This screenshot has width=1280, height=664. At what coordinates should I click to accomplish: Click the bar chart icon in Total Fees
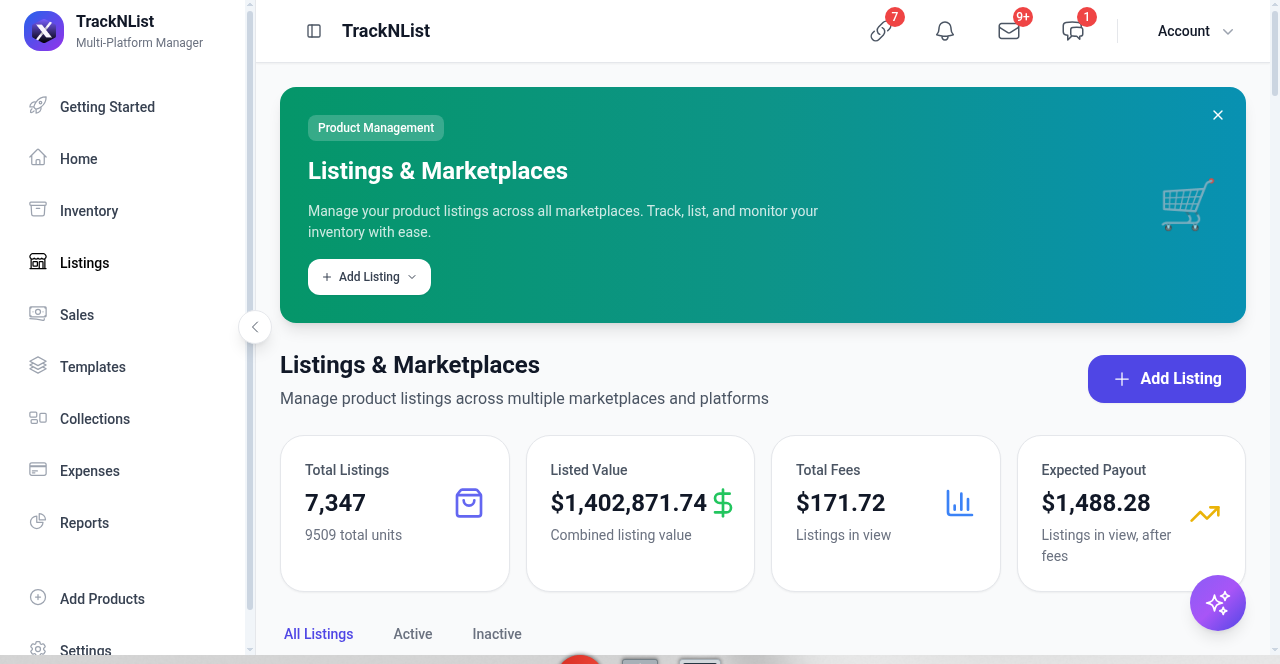tap(960, 503)
